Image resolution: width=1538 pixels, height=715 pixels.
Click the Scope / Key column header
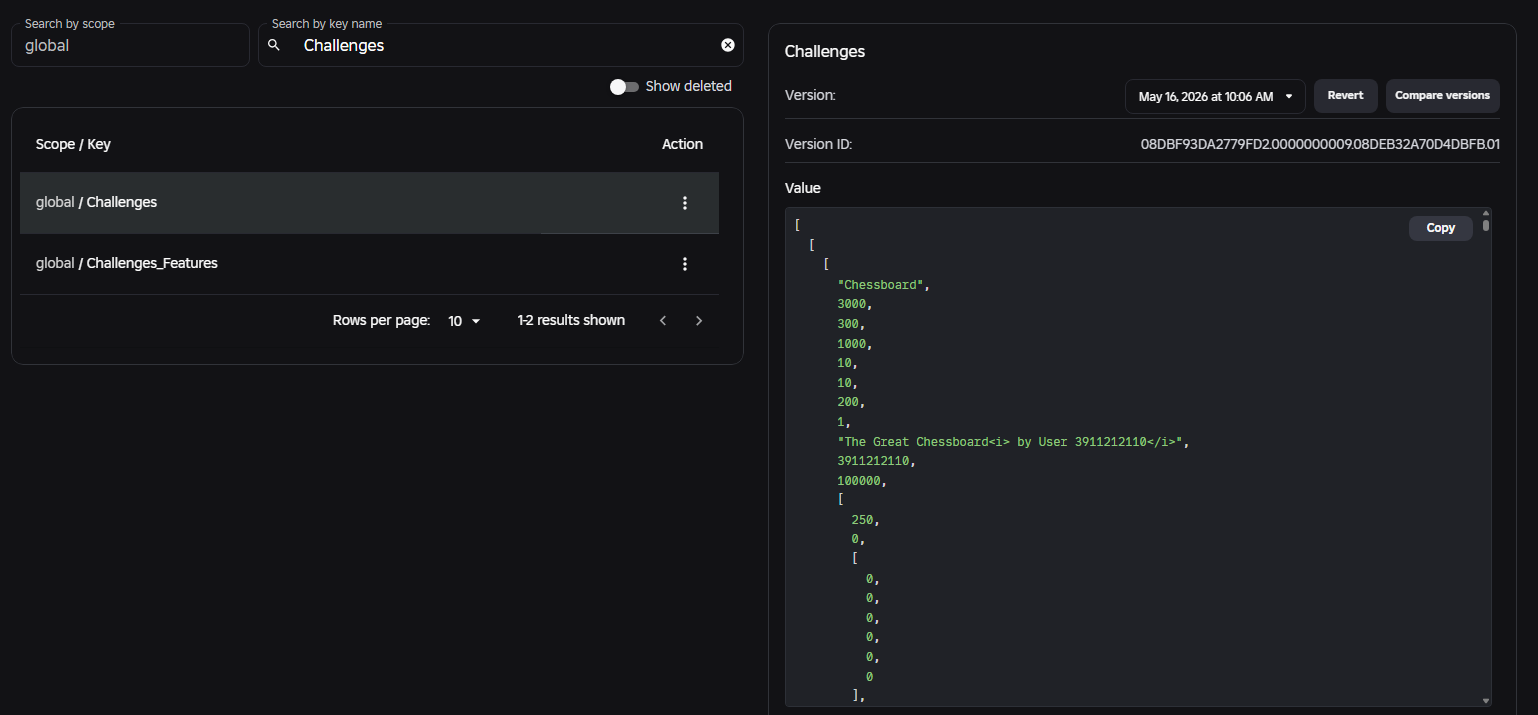73,144
